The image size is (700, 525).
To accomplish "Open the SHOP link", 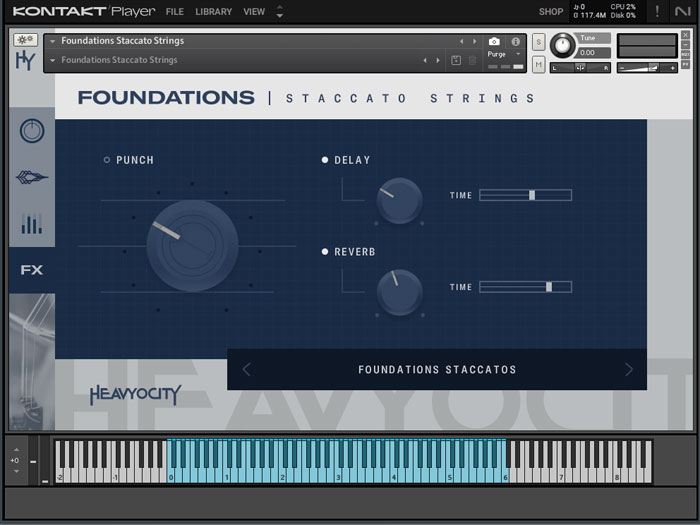I will [551, 12].
